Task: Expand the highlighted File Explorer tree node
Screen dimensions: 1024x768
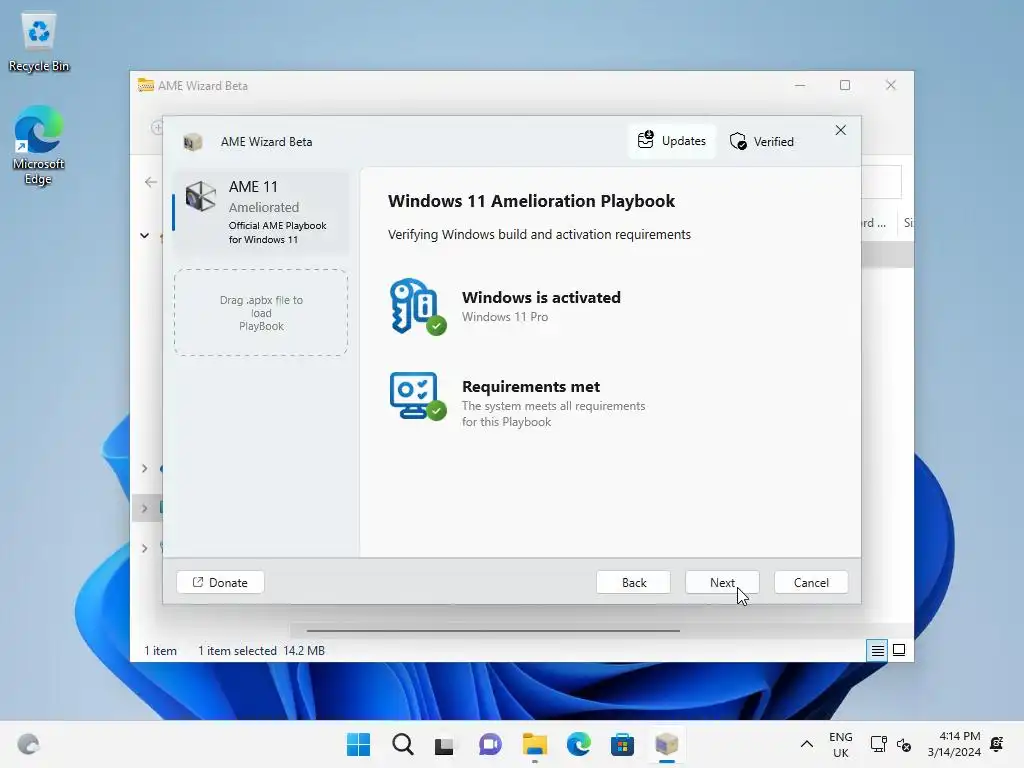Action: [144, 508]
